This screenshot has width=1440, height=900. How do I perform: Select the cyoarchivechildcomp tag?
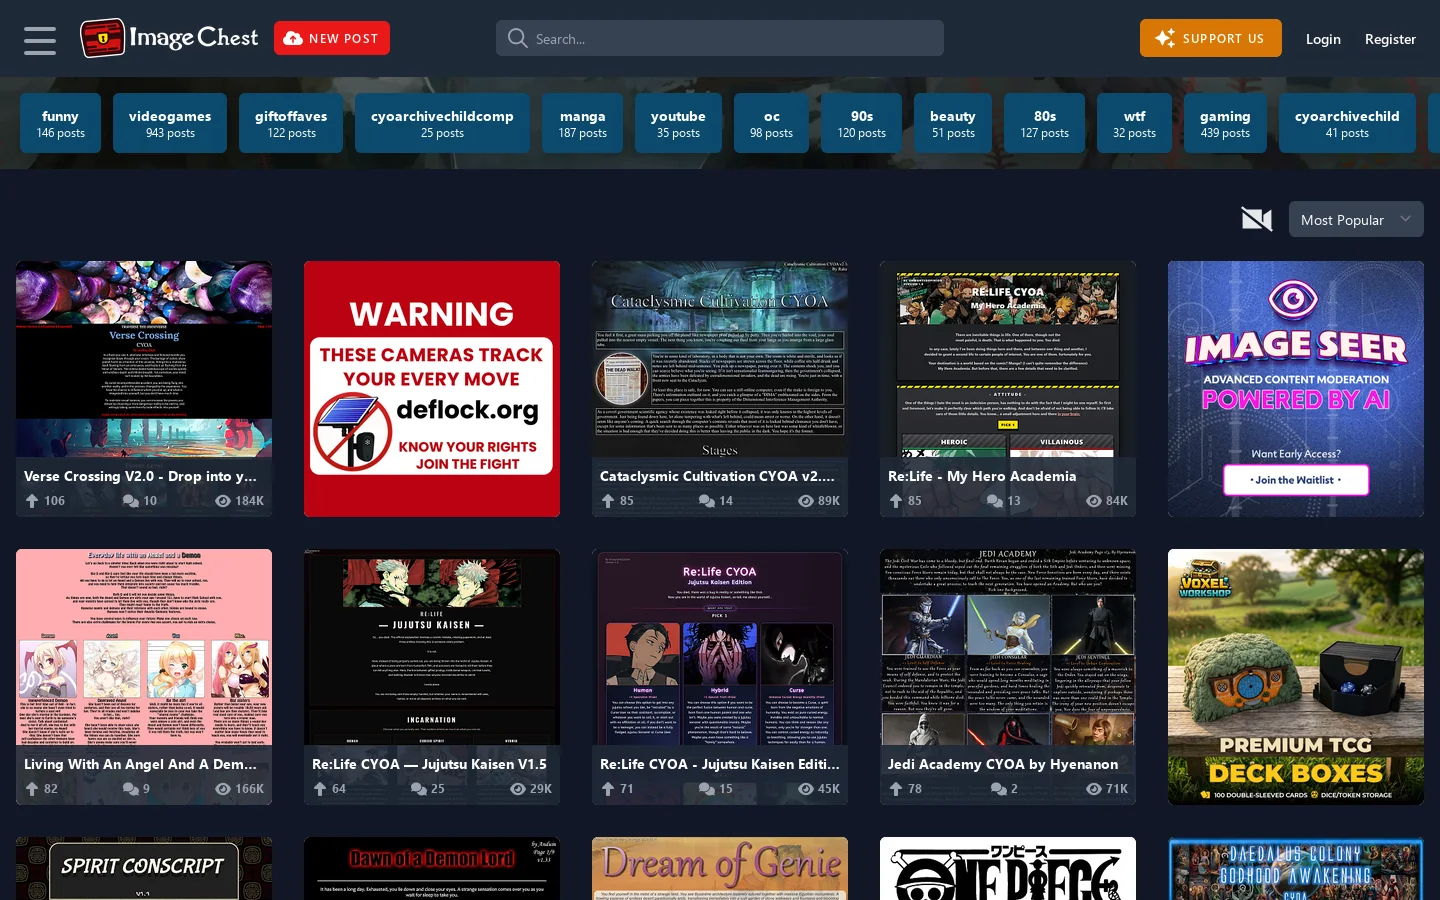[442, 123]
